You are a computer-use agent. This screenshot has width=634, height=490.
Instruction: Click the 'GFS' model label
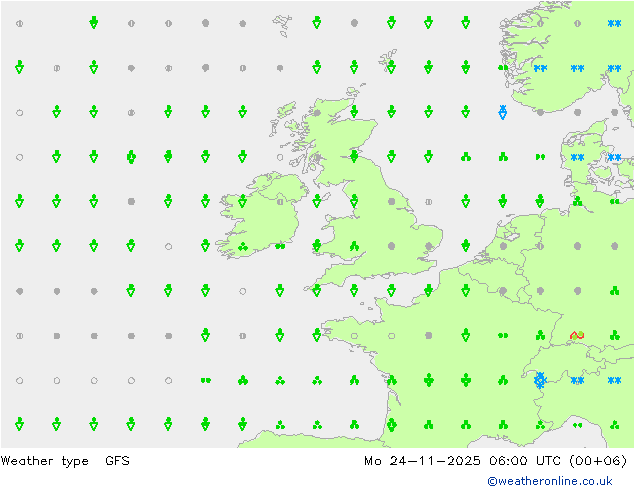117,460
